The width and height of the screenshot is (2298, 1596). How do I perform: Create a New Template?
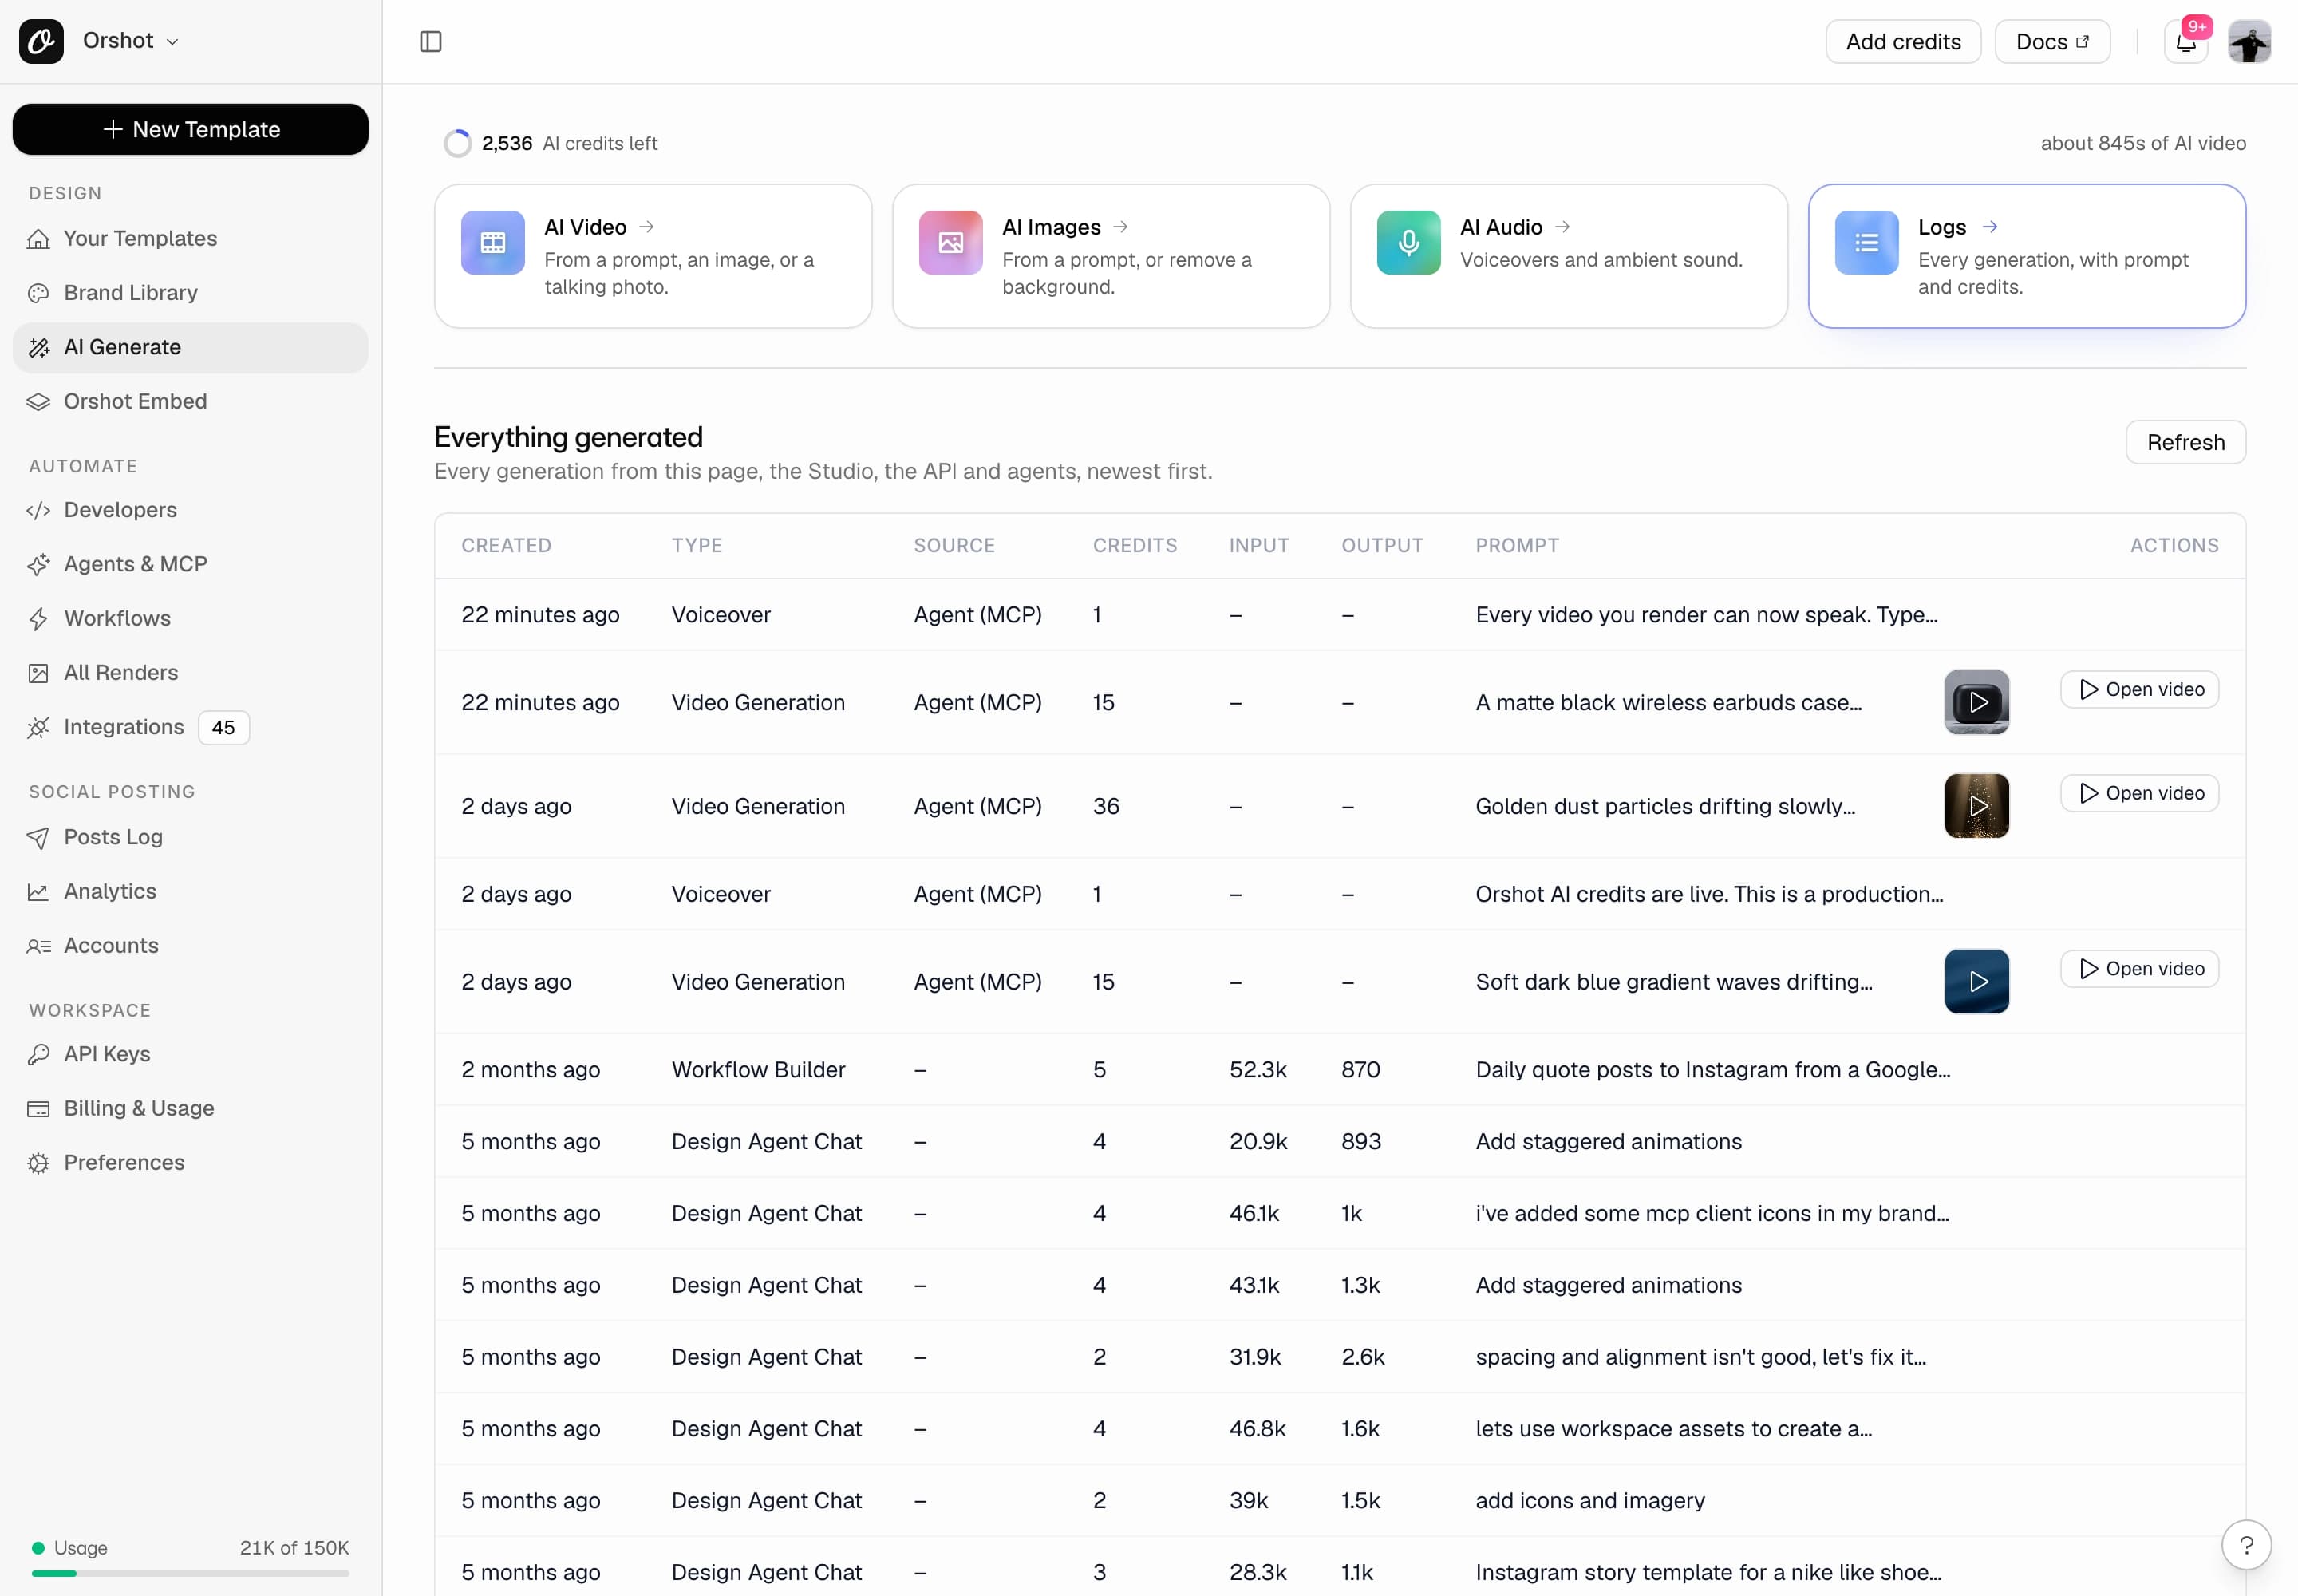coord(190,129)
